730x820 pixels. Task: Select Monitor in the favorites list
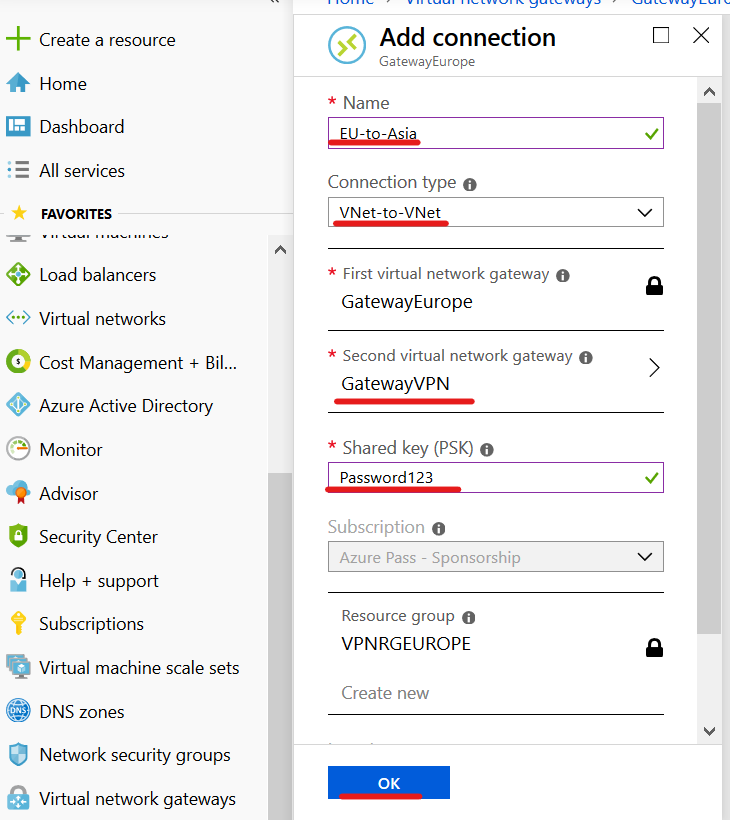click(71, 450)
